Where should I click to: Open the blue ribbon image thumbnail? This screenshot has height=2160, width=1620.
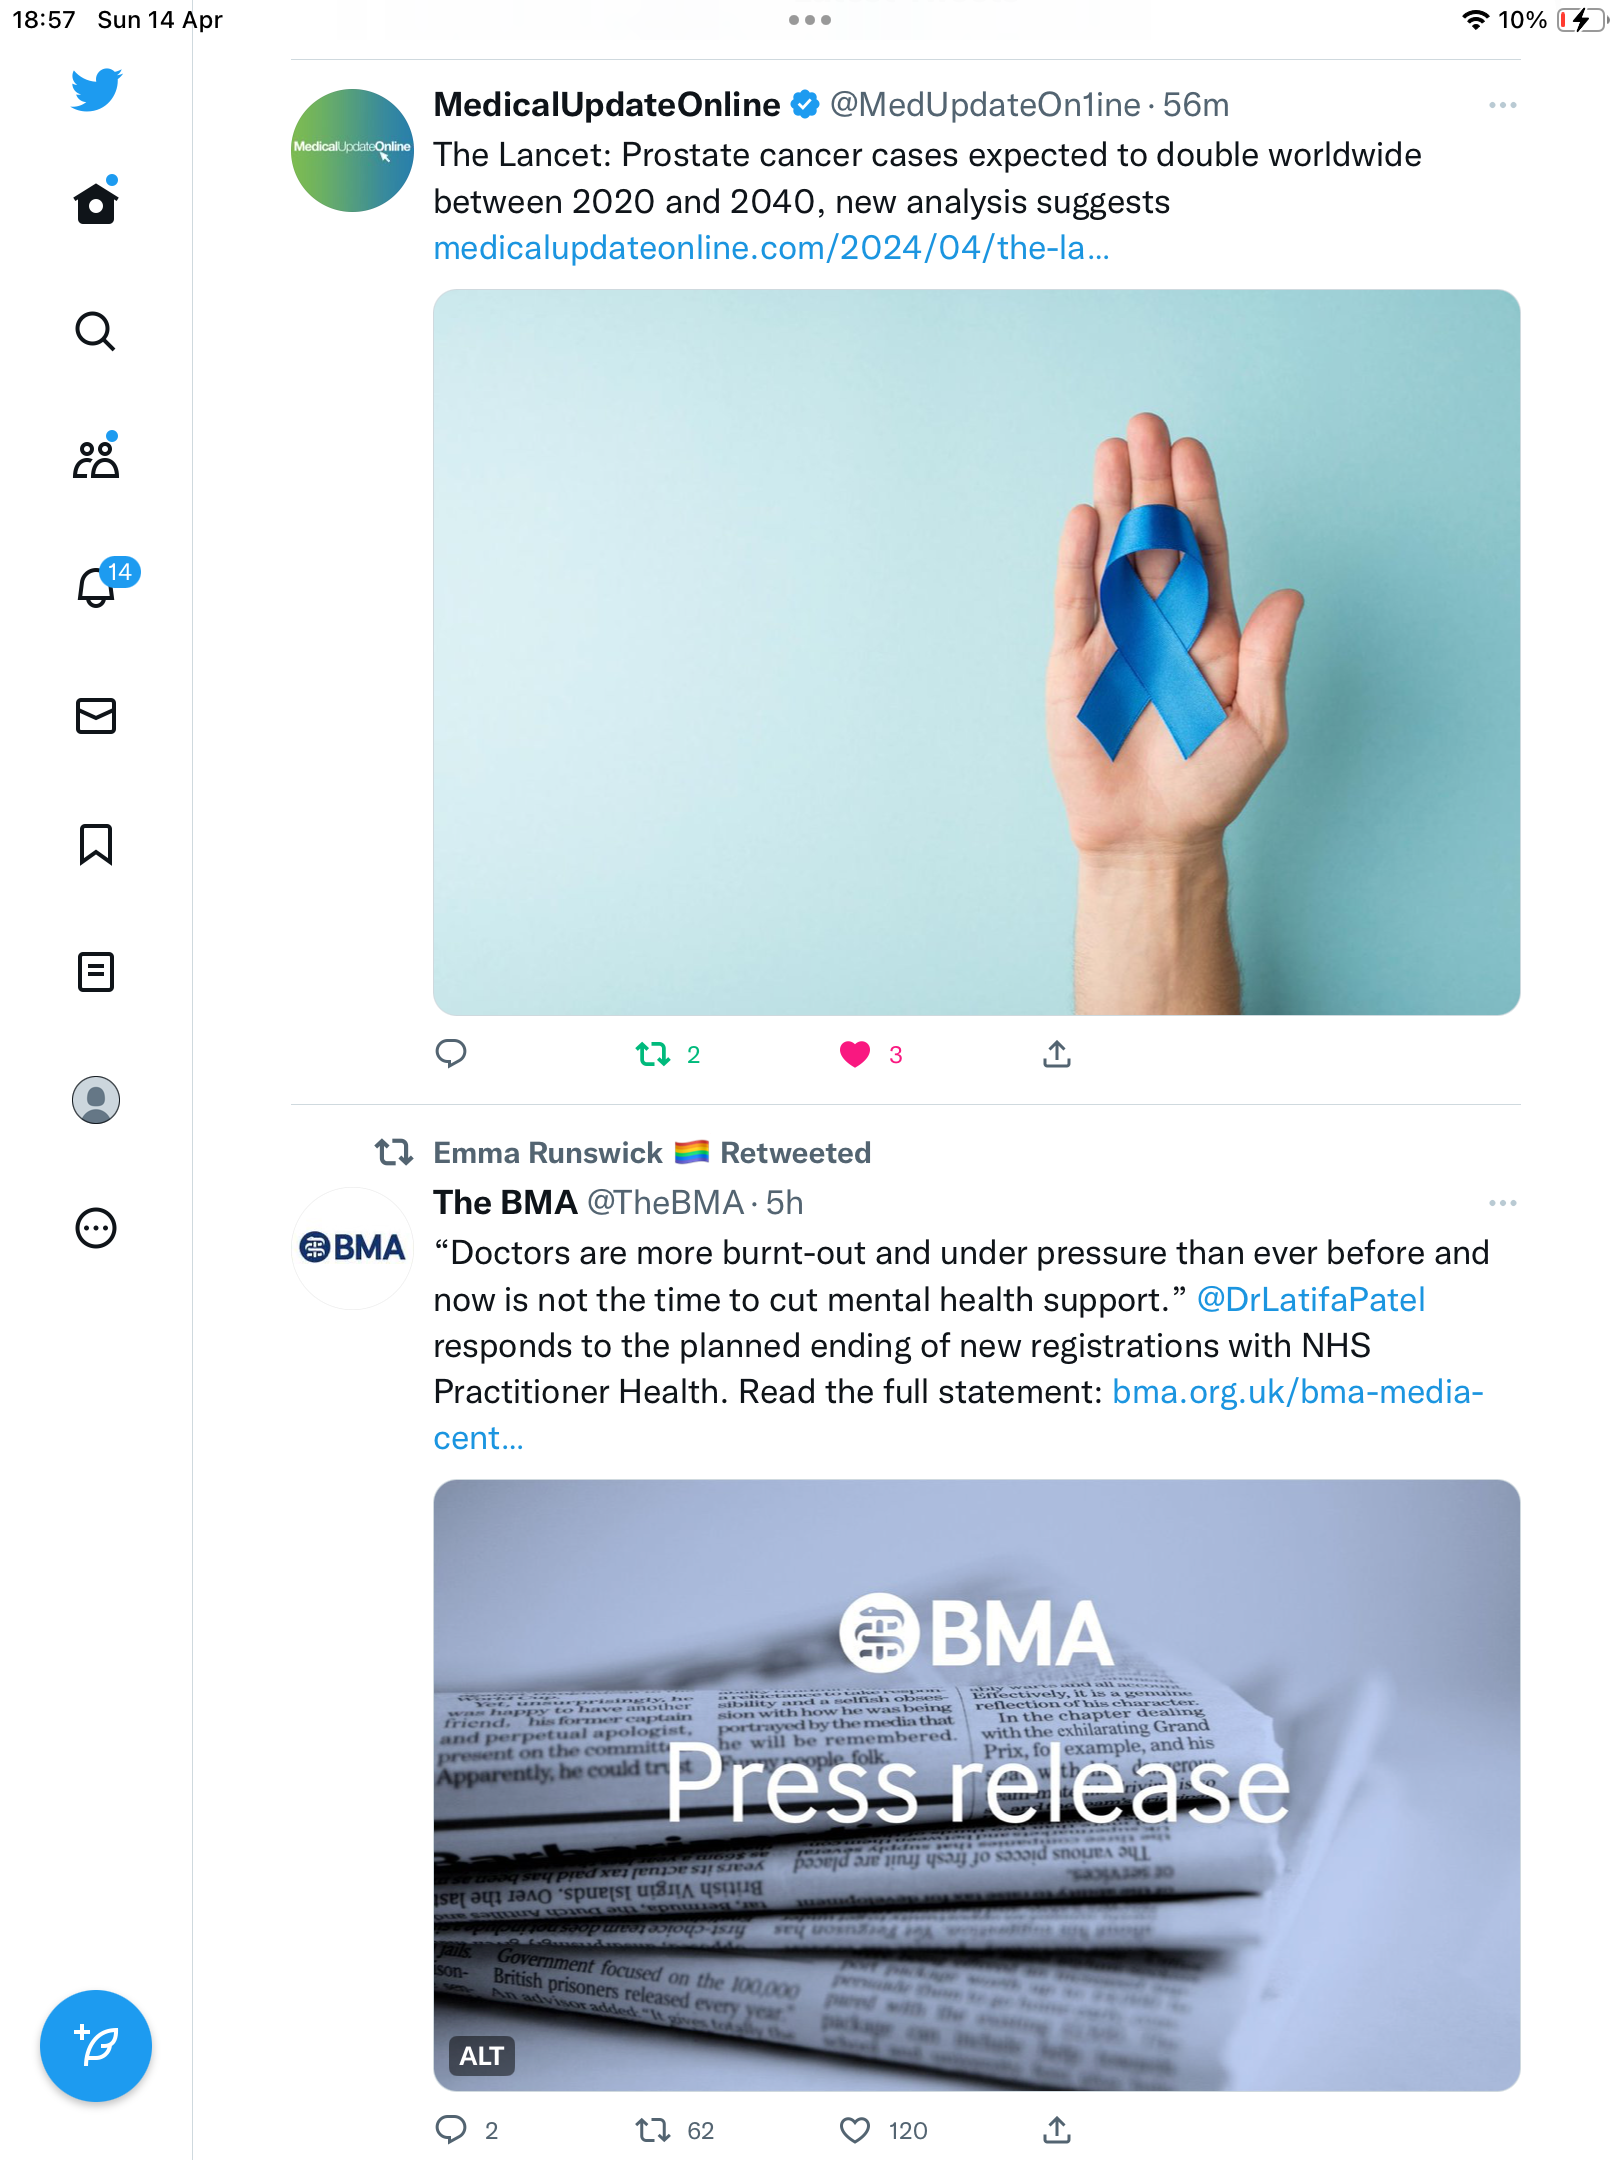pyautogui.click(x=976, y=652)
